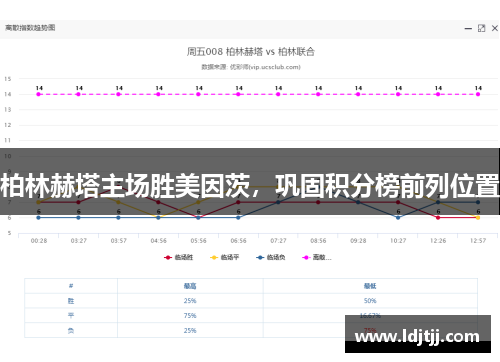Select the pink 14 data point at 03:27
Screen dimensions: 500x362
78,94
